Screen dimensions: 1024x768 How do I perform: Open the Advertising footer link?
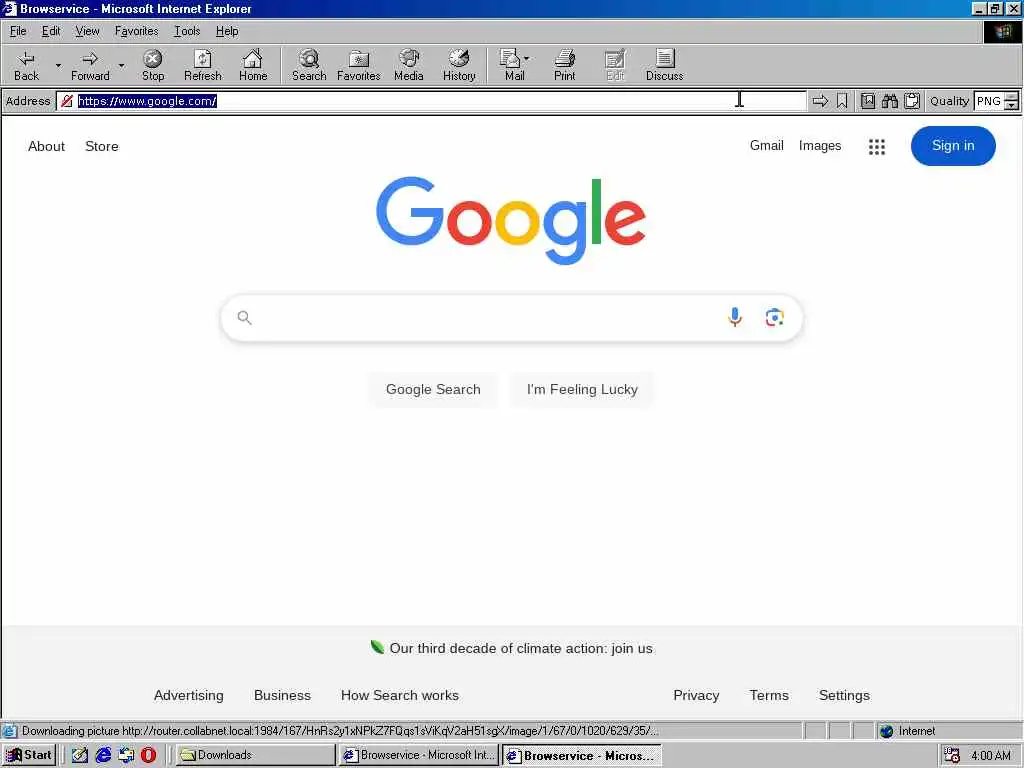189,696
